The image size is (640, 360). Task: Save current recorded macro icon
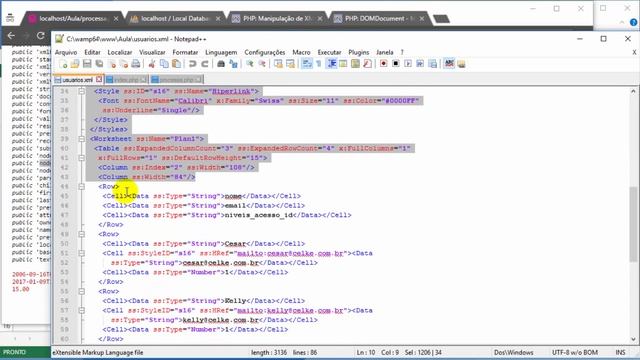[x=432, y=64]
